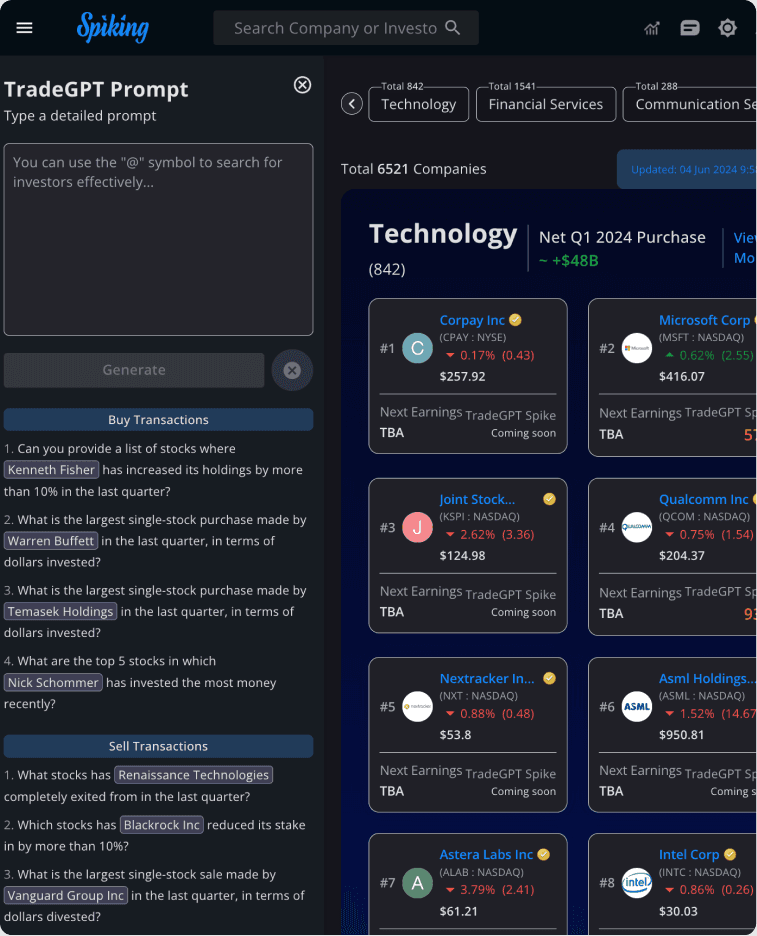Click the Buy Transactions header
Screen dimensions: 757x936
pyautogui.click(x=158, y=420)
